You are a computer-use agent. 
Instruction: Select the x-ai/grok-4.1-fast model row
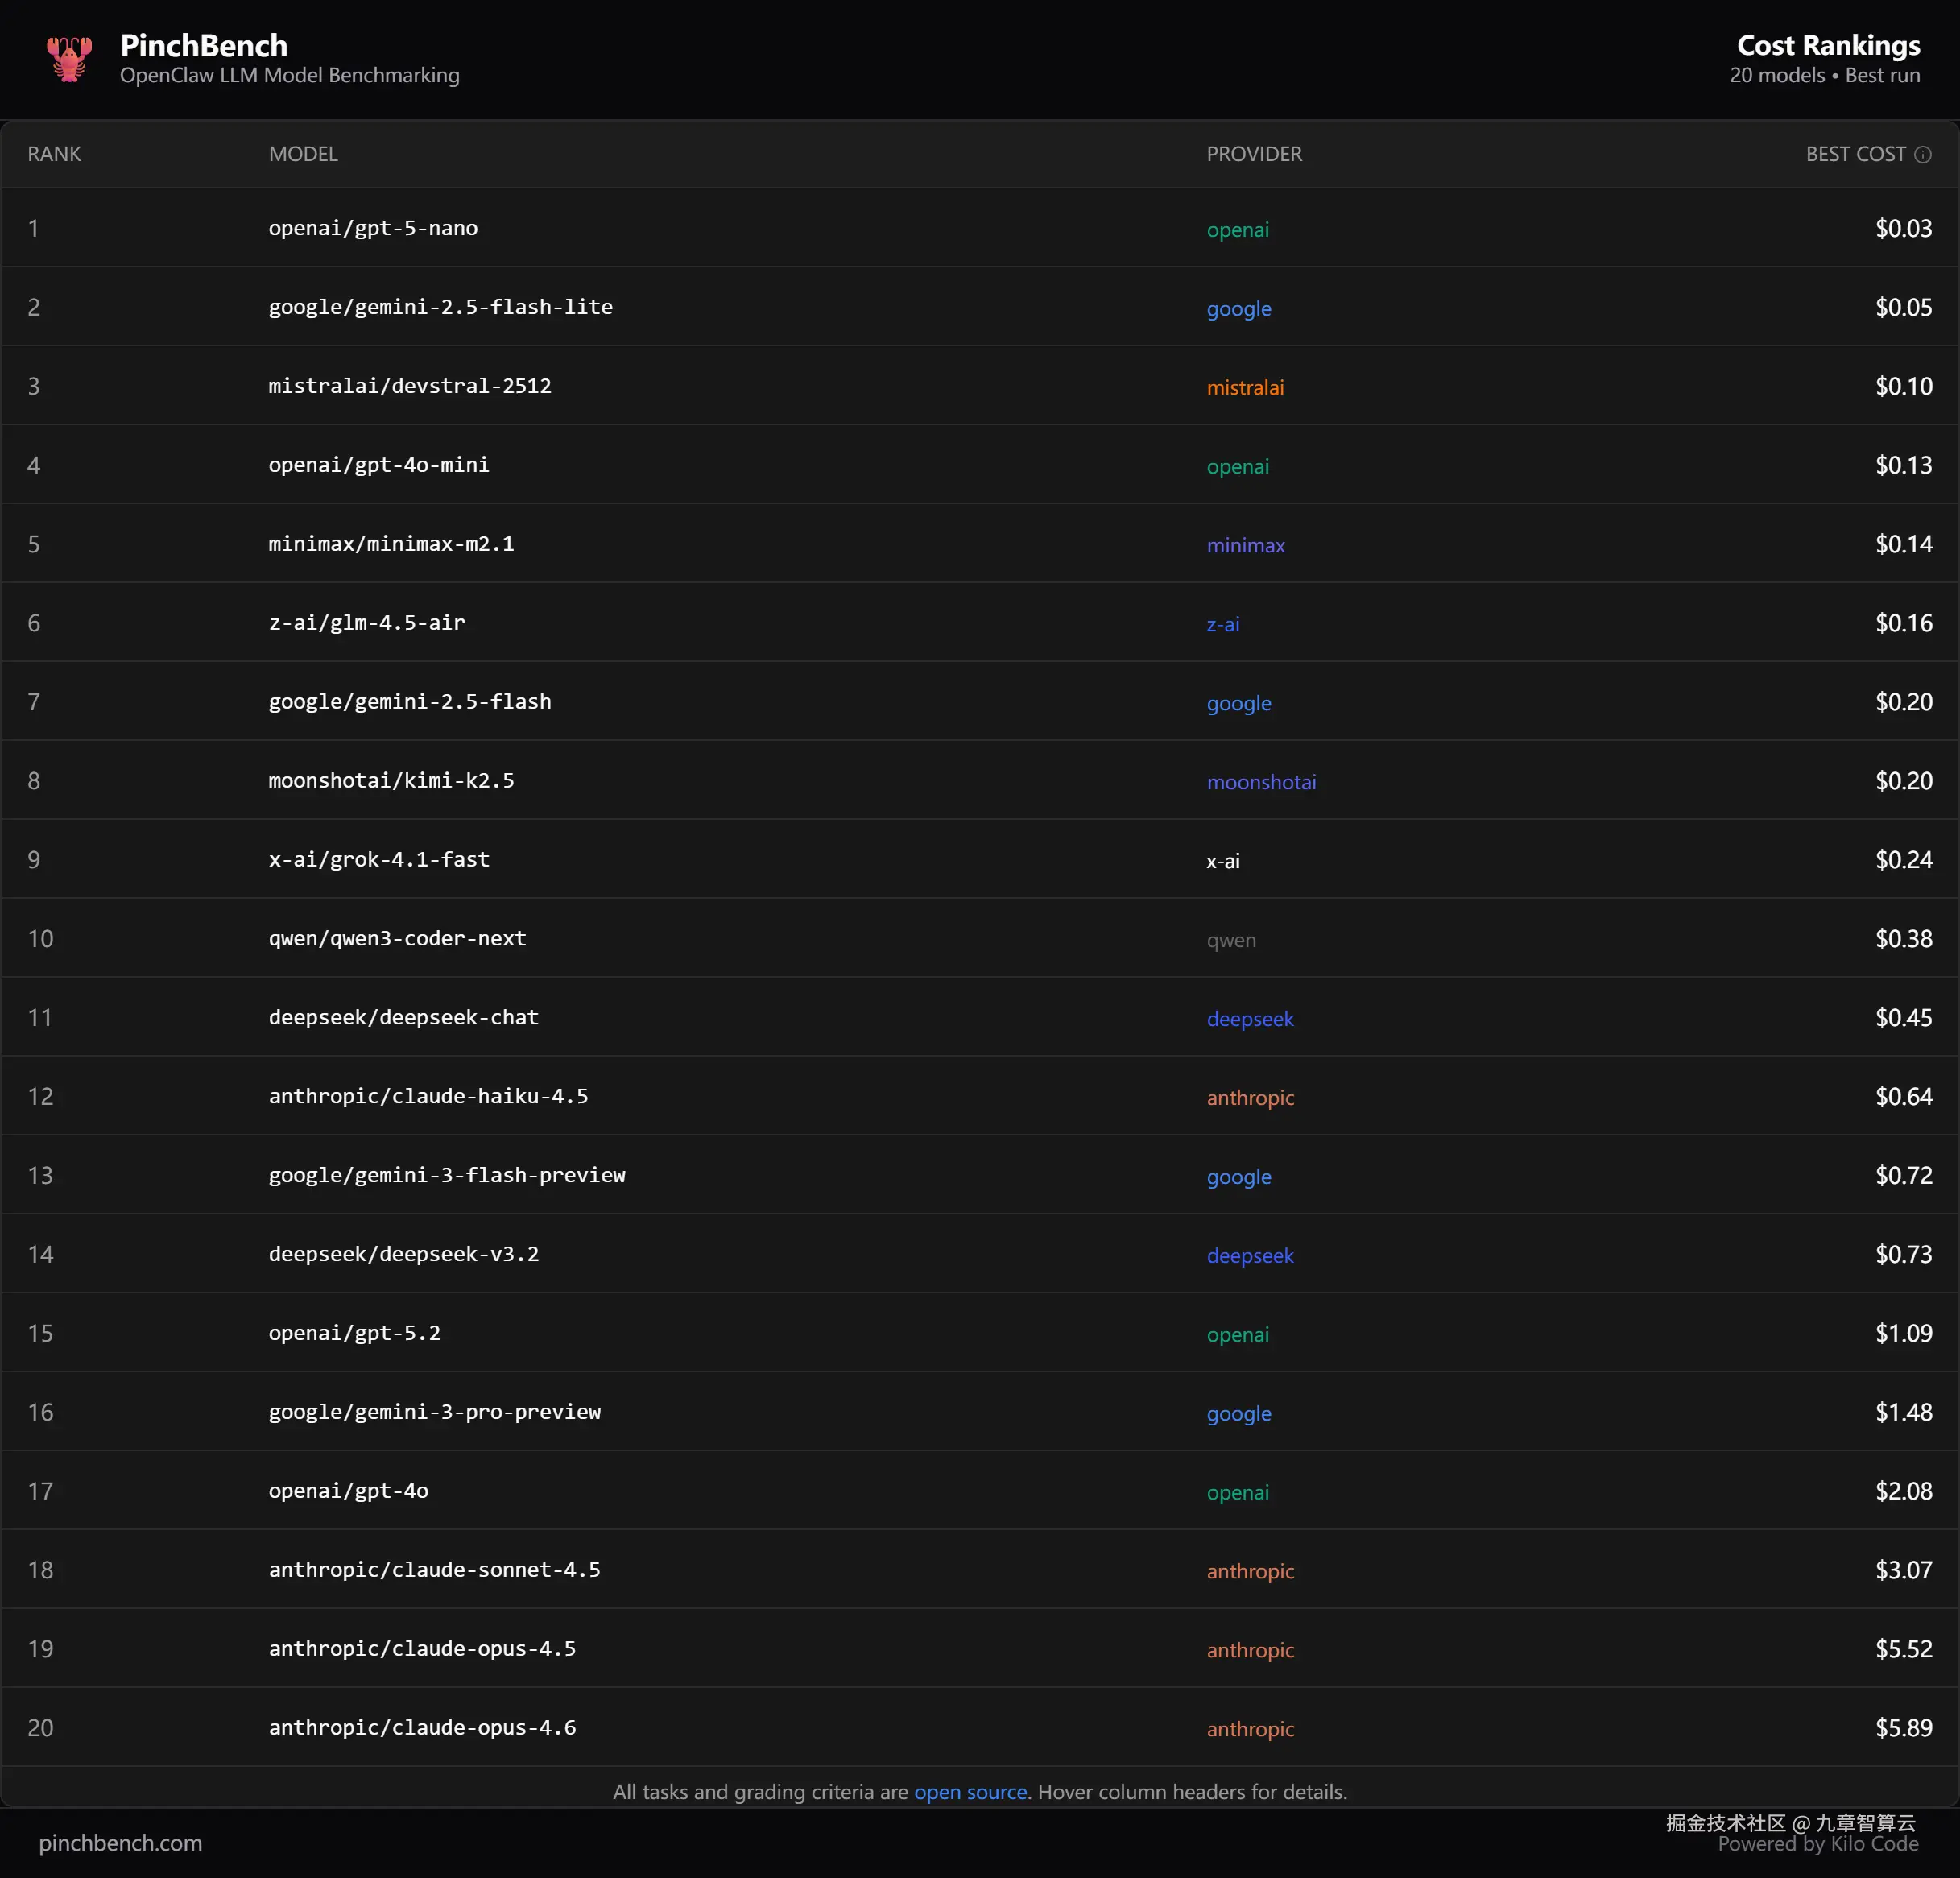click(x=378, y=860)
